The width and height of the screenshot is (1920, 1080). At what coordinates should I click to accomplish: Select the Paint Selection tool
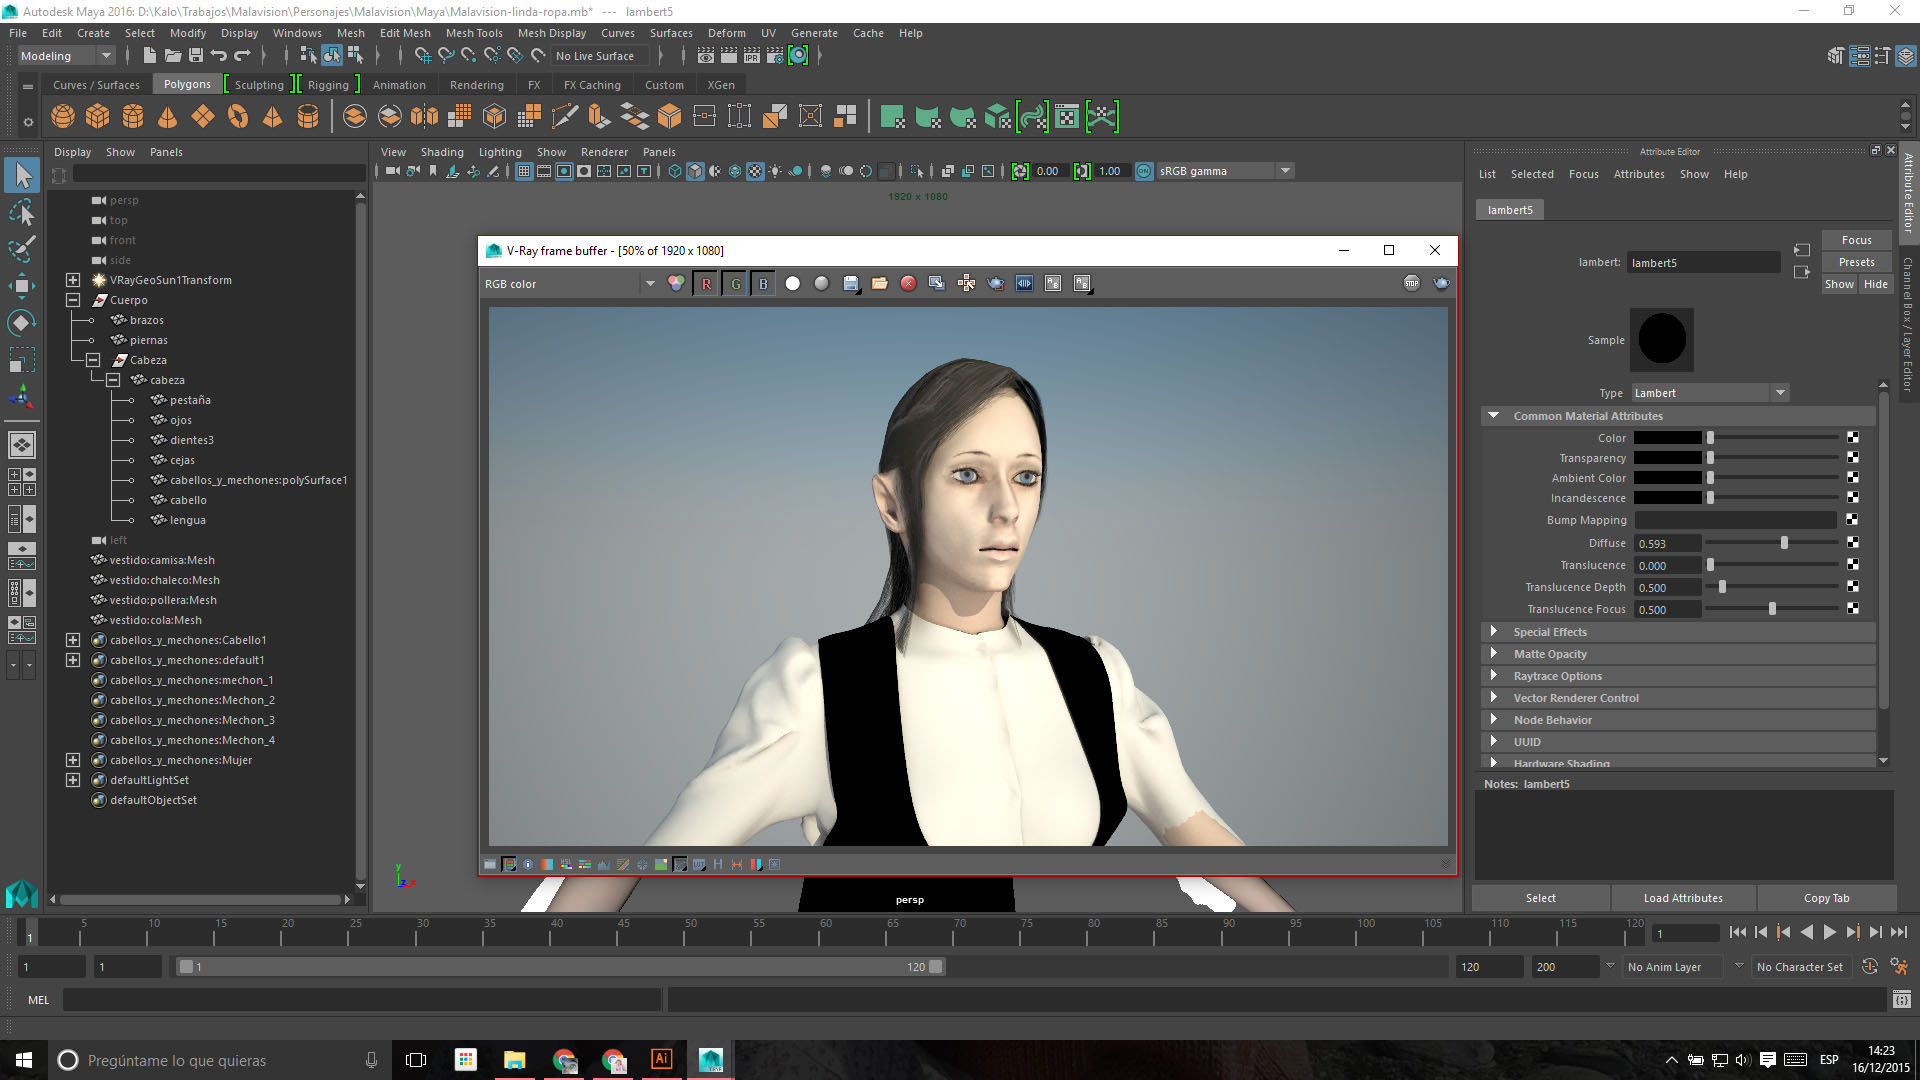point(22,248)
